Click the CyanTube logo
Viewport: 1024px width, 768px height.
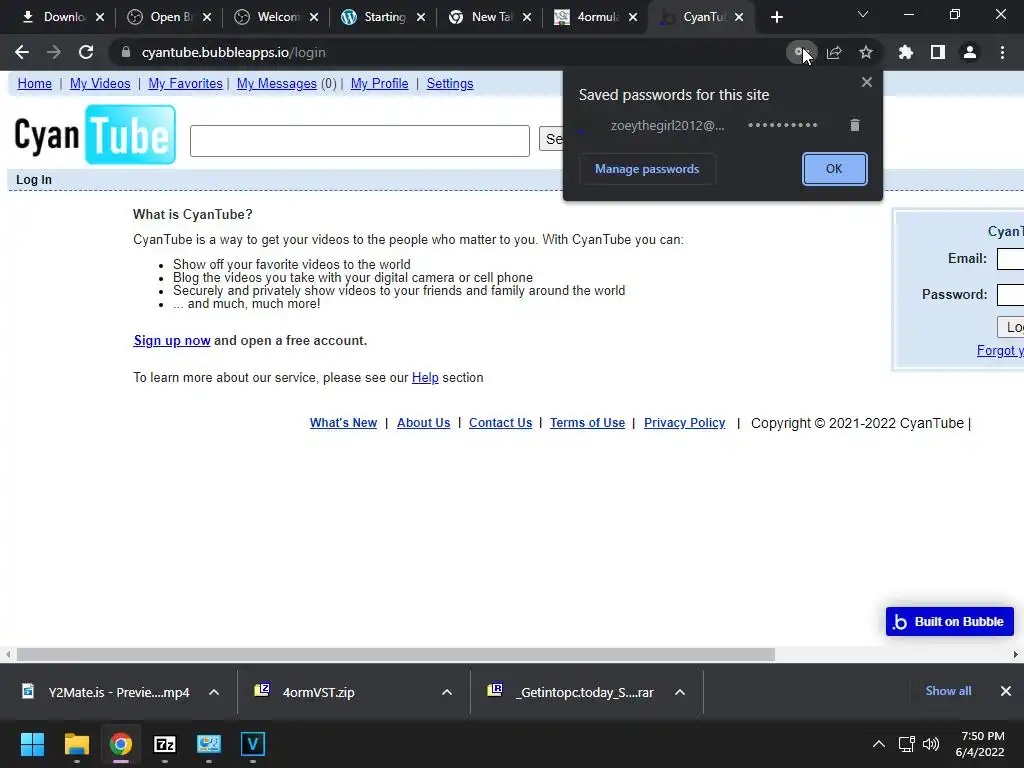(x=95, y=135)
